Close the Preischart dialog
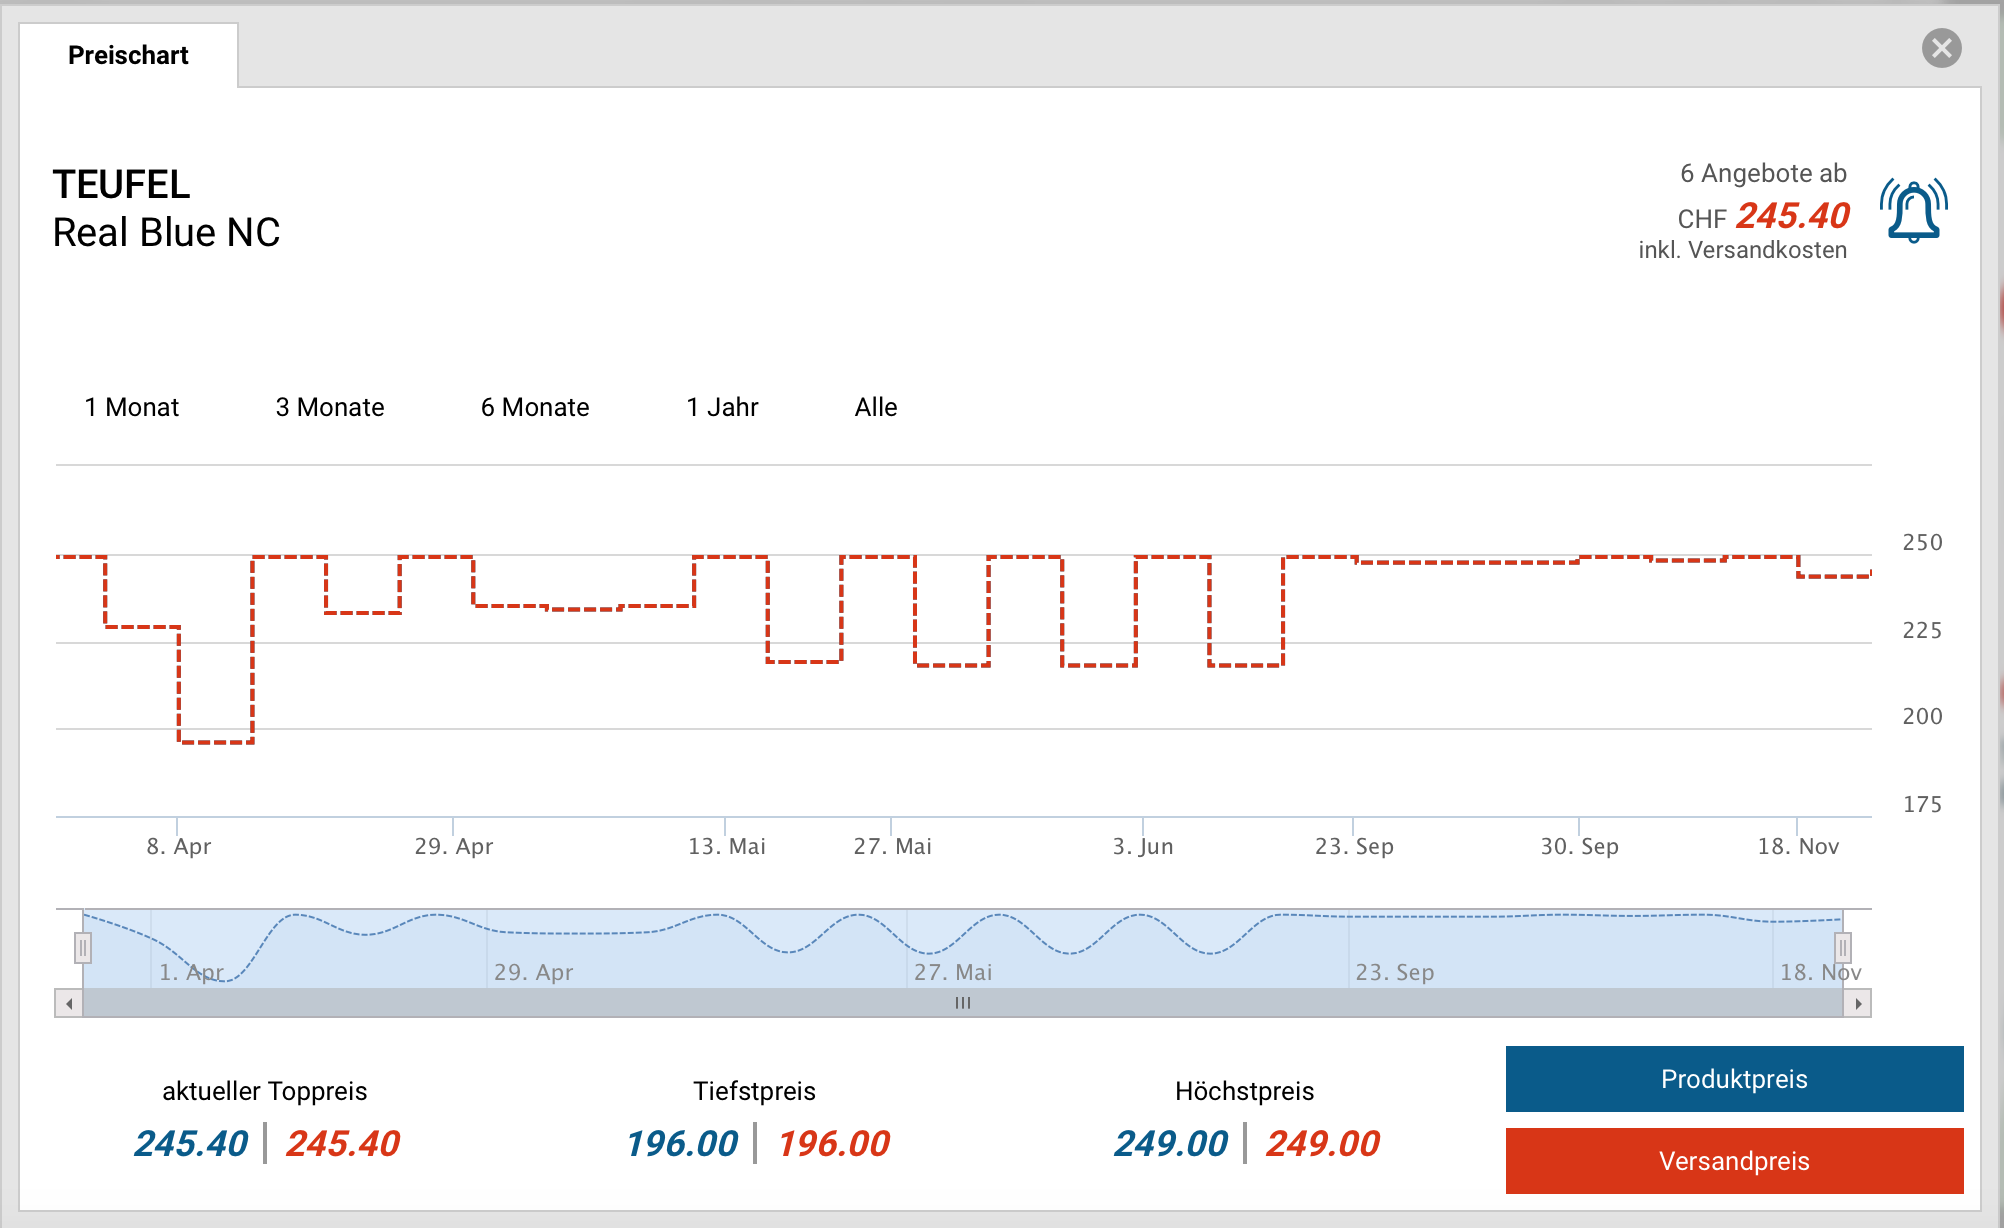 (x=1941, y=48)
